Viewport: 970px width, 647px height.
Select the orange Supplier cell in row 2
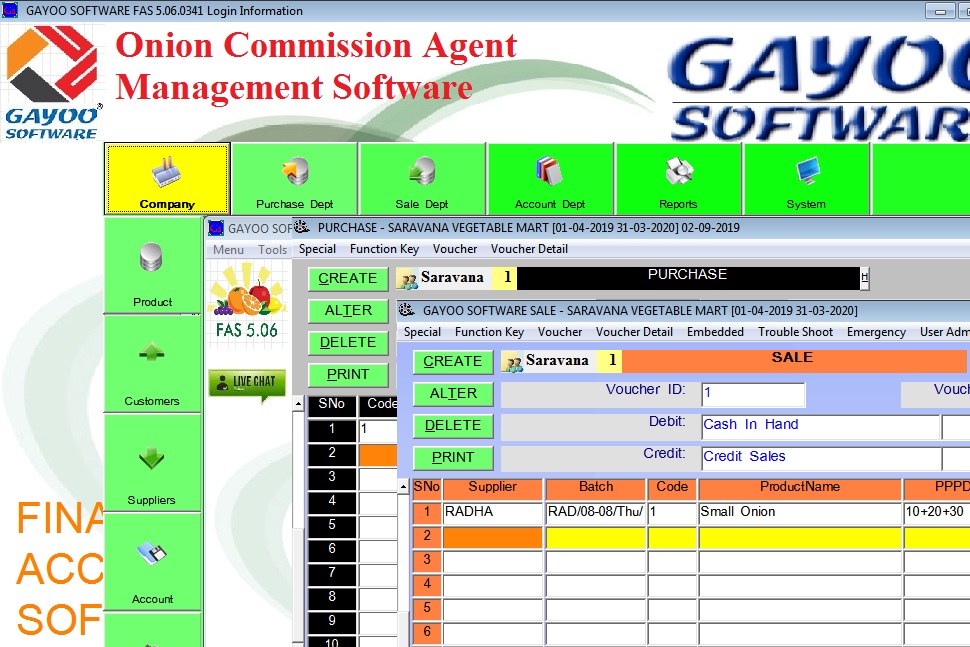point(492,537)
